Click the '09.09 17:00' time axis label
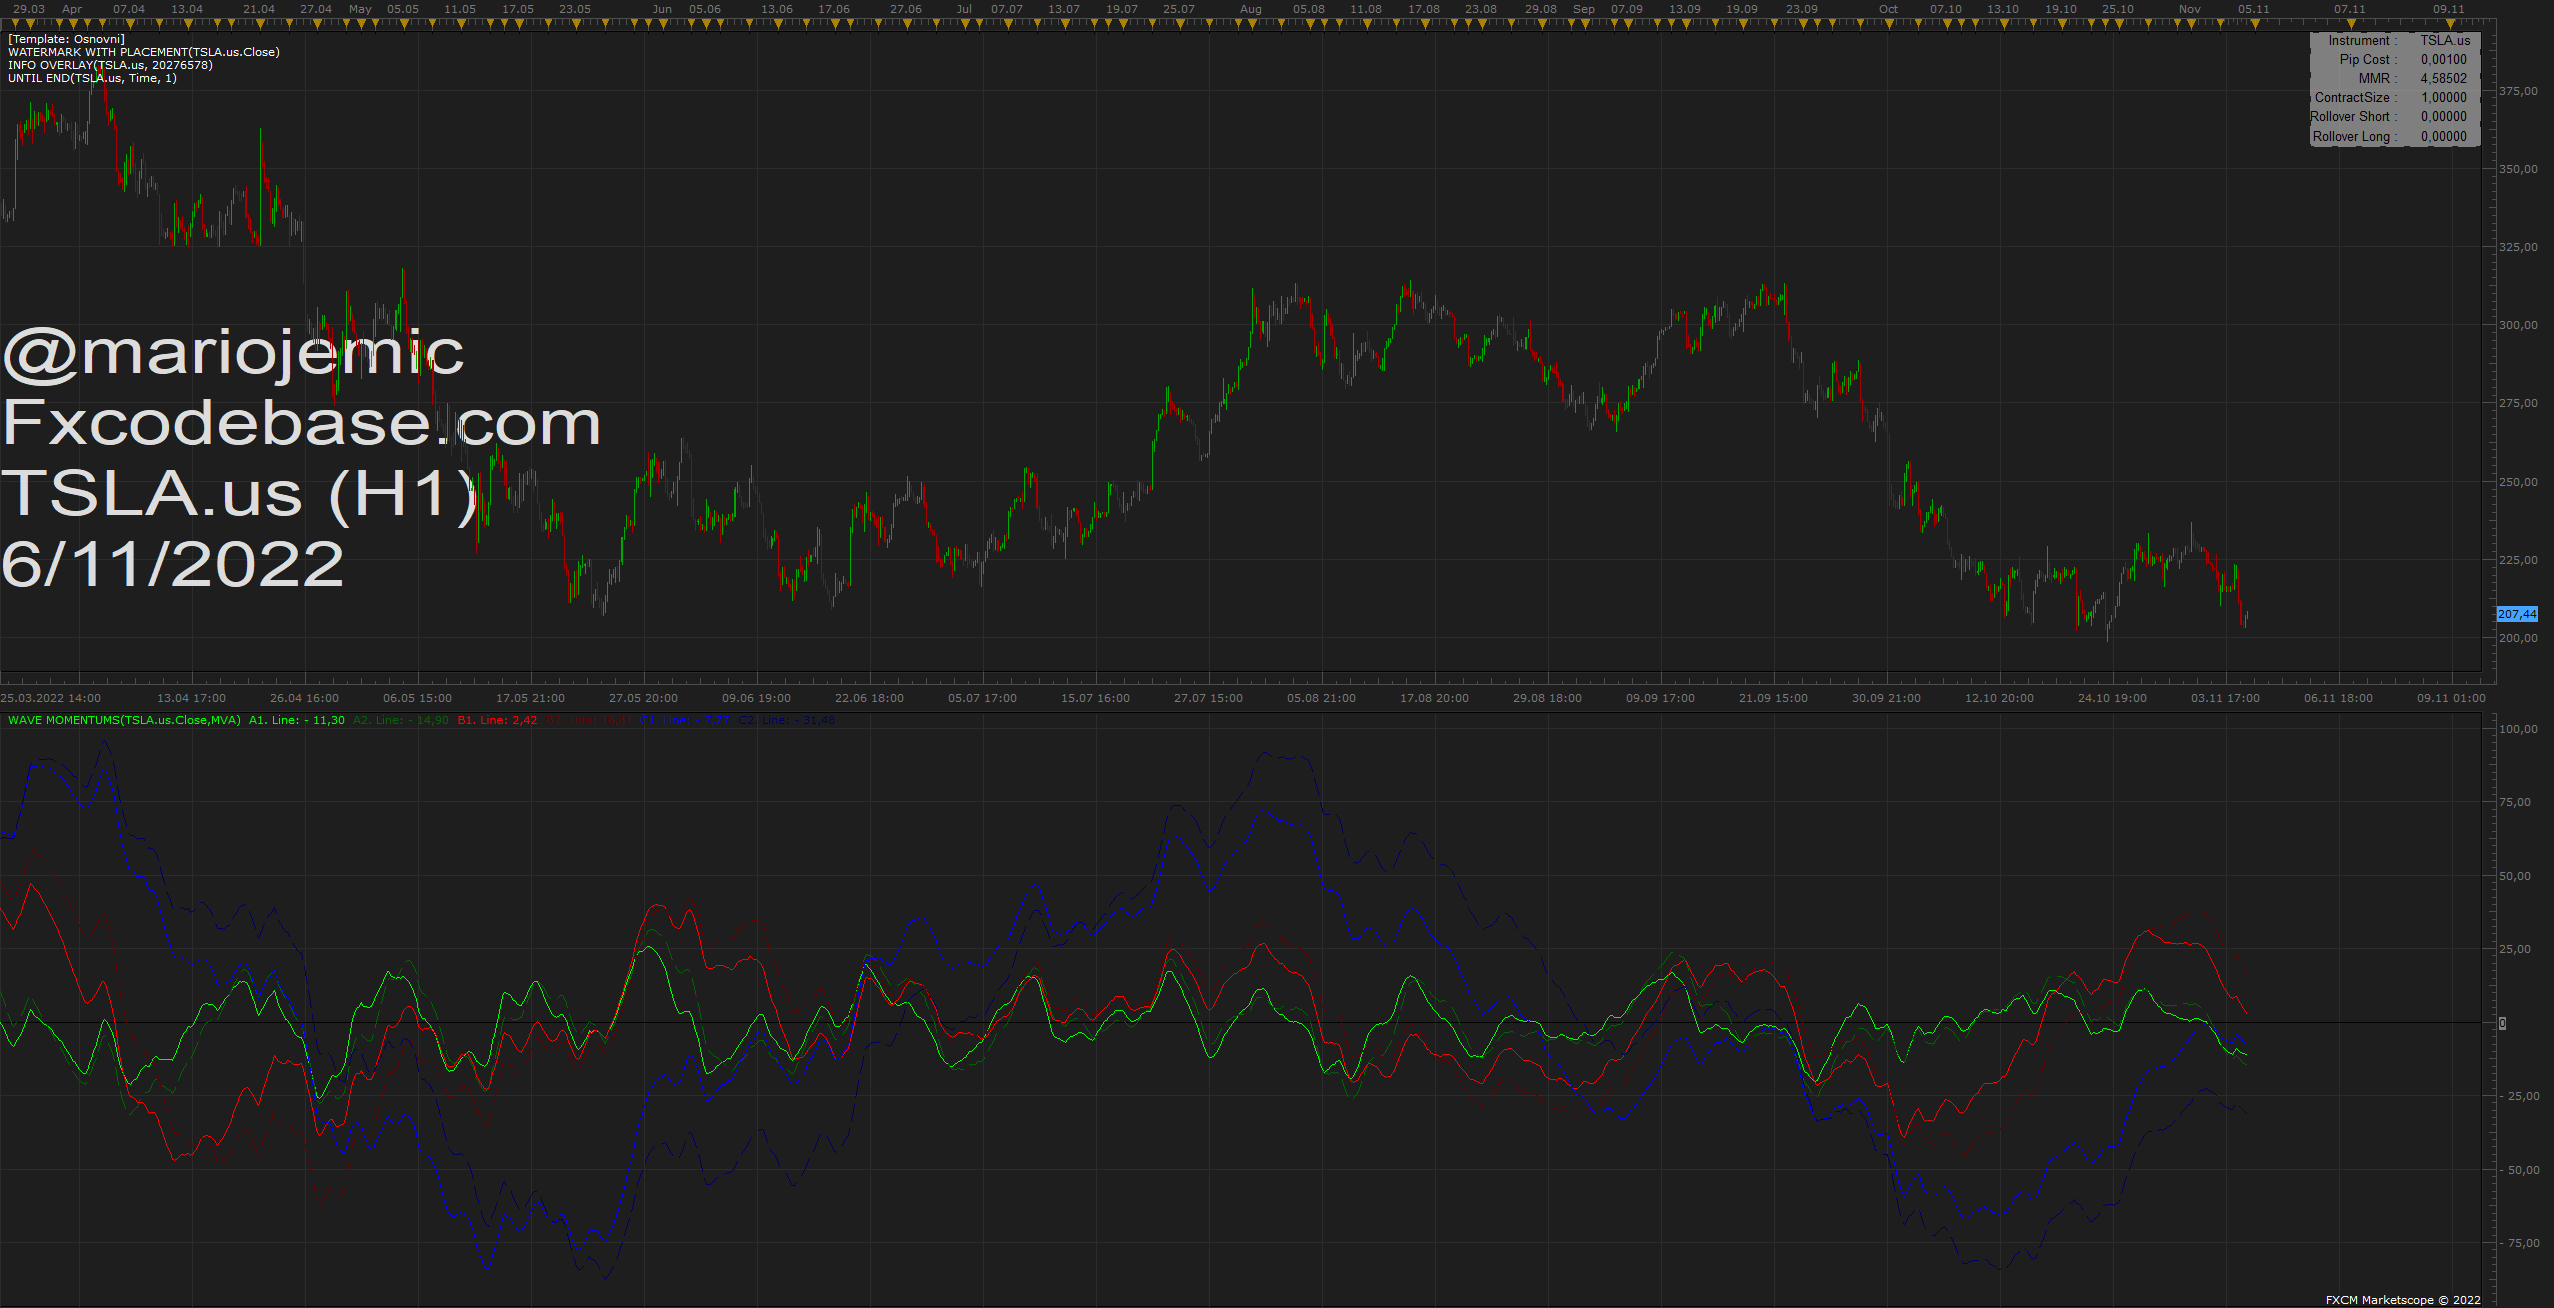The image size is (2554, 1308). [1660, 698]
